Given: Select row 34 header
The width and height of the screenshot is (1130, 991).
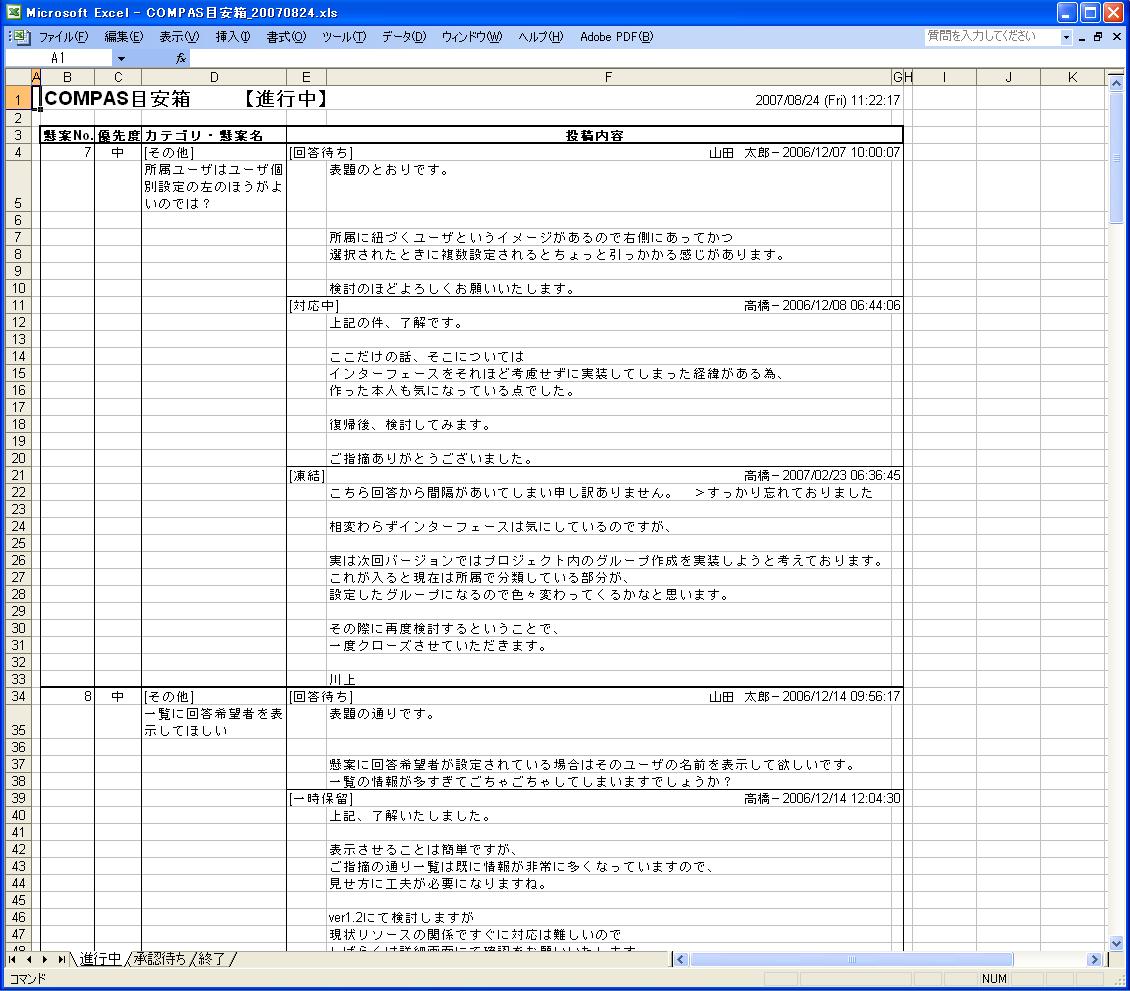Looking at the screenshot, I should (x=18, y=696).
